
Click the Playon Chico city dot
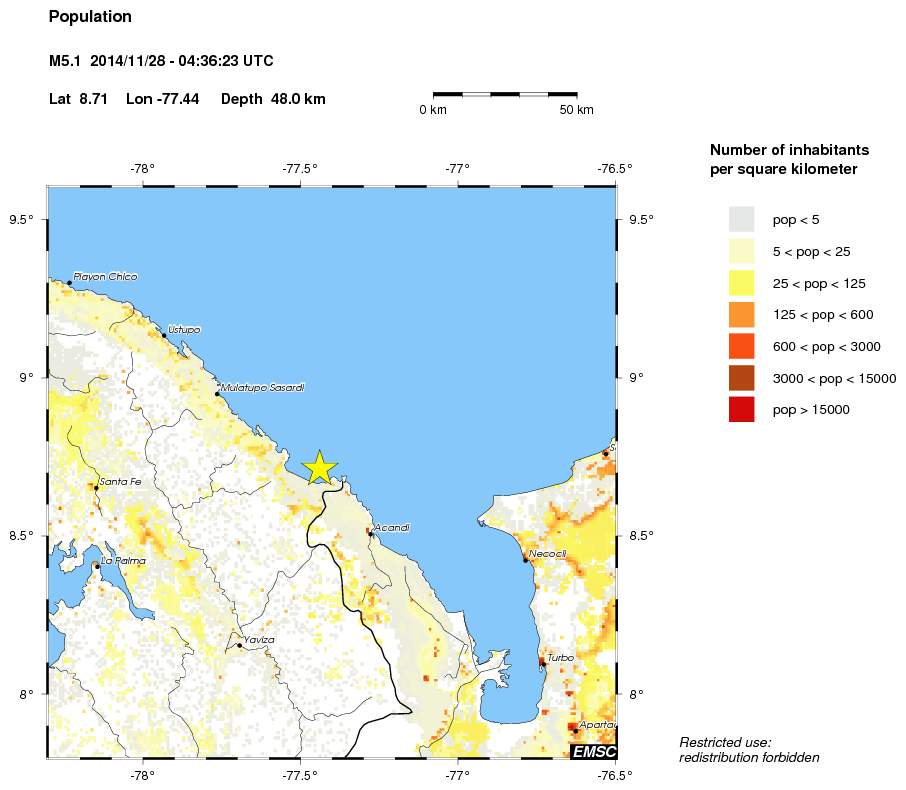(71, 283)
